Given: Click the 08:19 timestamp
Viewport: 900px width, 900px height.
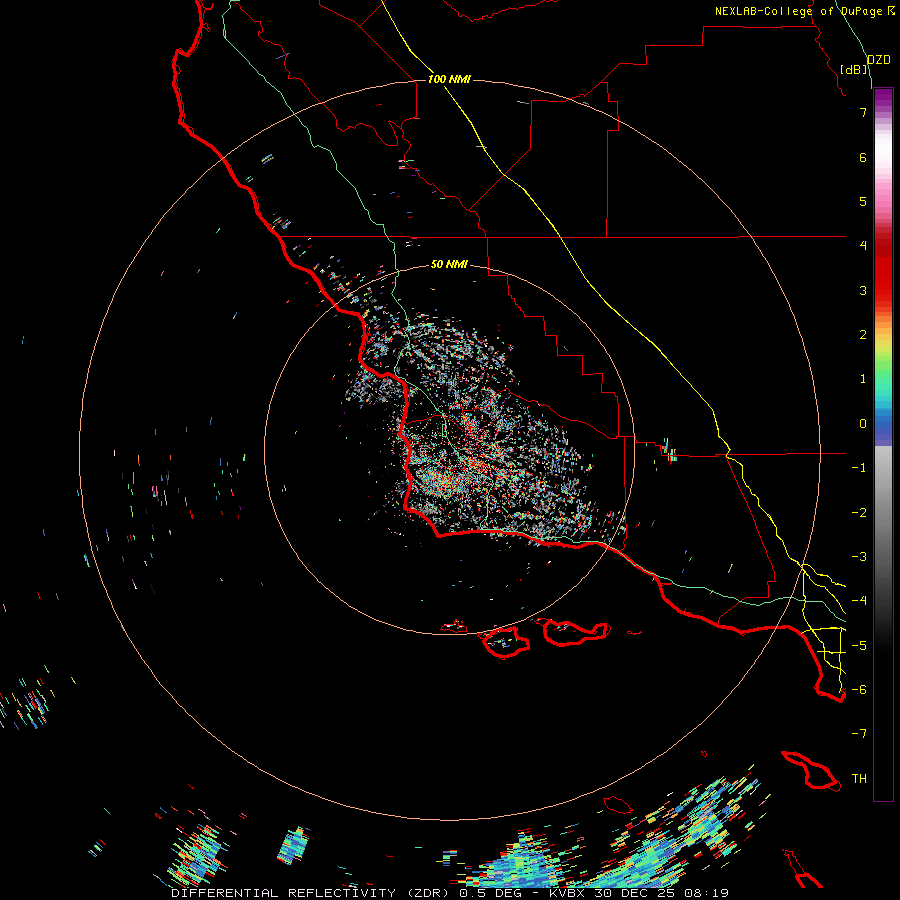Looking at the screenshot, I should click(707, 893).
